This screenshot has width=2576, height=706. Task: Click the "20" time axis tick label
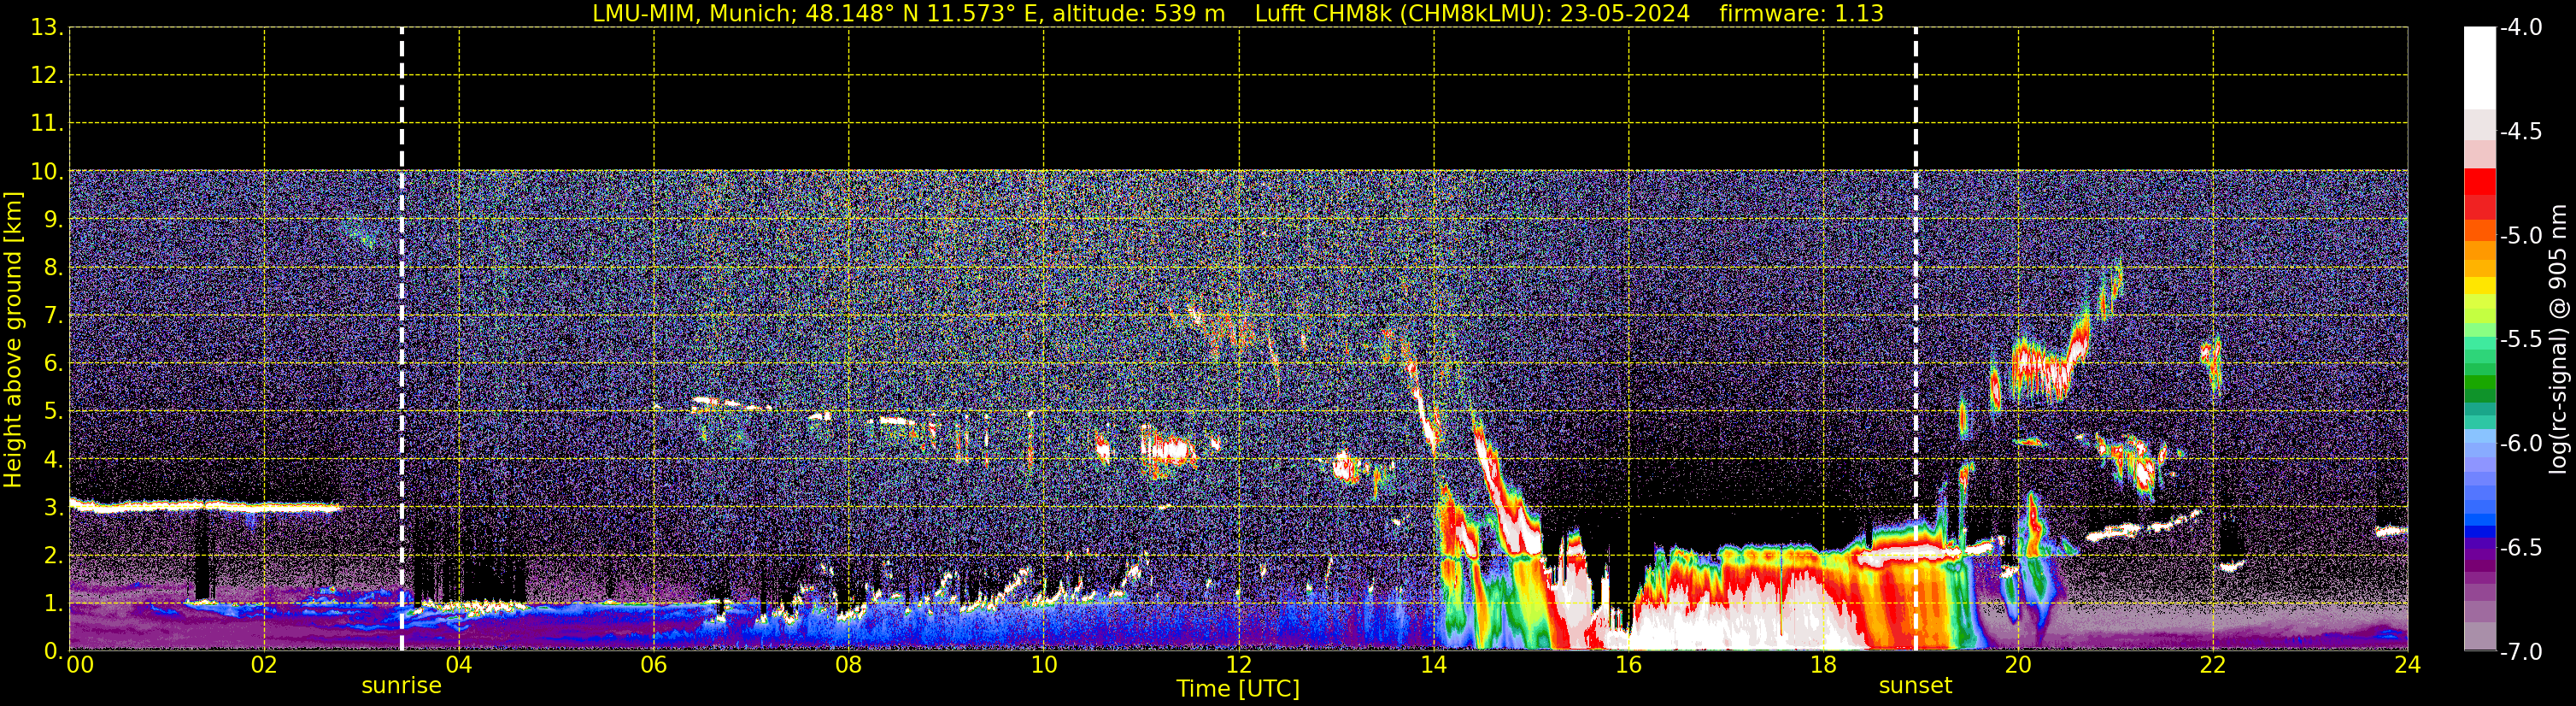coord(2018,665)
